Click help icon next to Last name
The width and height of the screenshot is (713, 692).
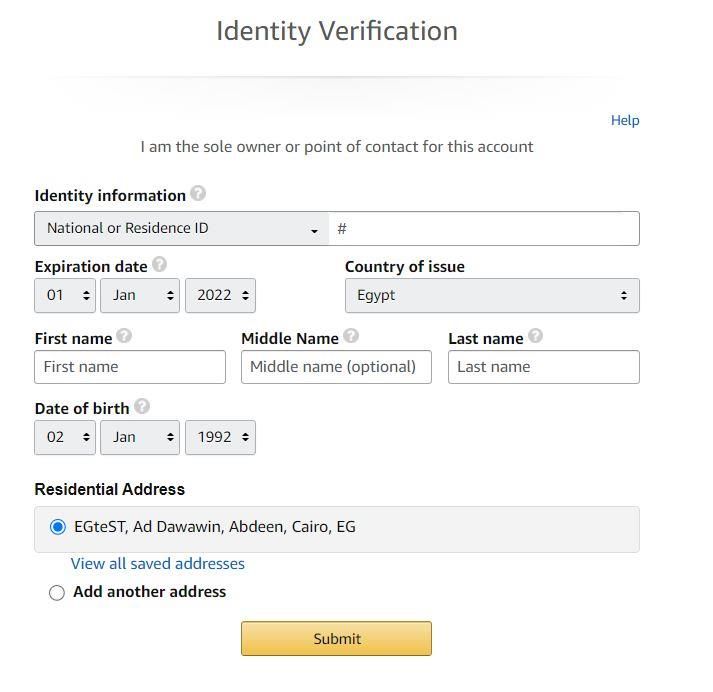point(535,336)
